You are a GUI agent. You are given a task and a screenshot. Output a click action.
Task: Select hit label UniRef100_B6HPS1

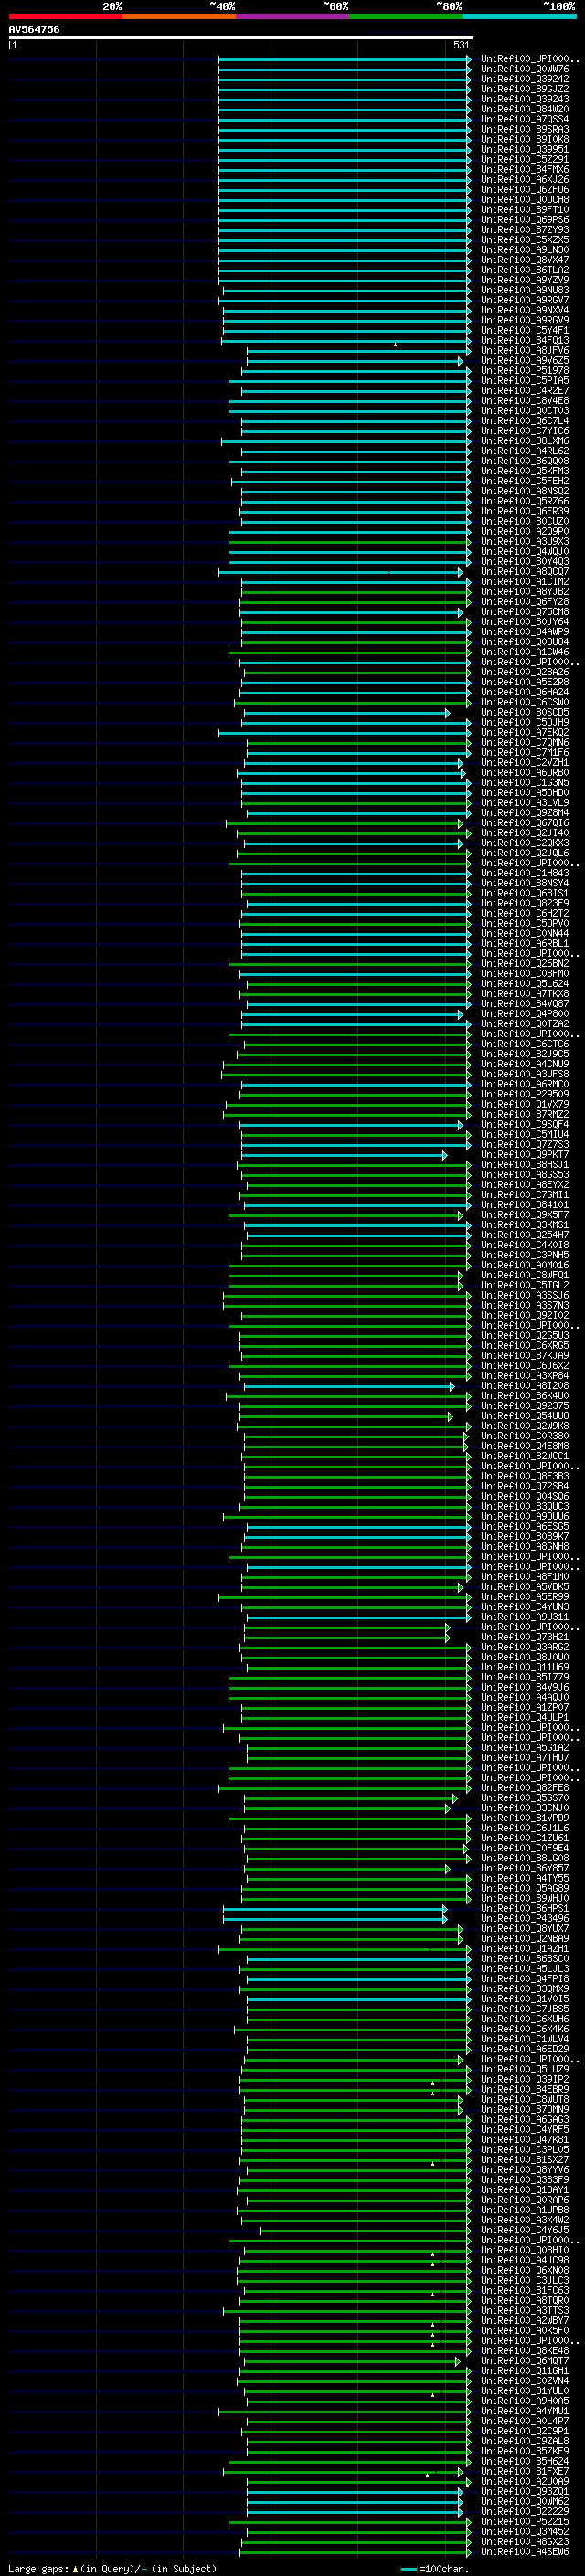(x=525, y=1908)
